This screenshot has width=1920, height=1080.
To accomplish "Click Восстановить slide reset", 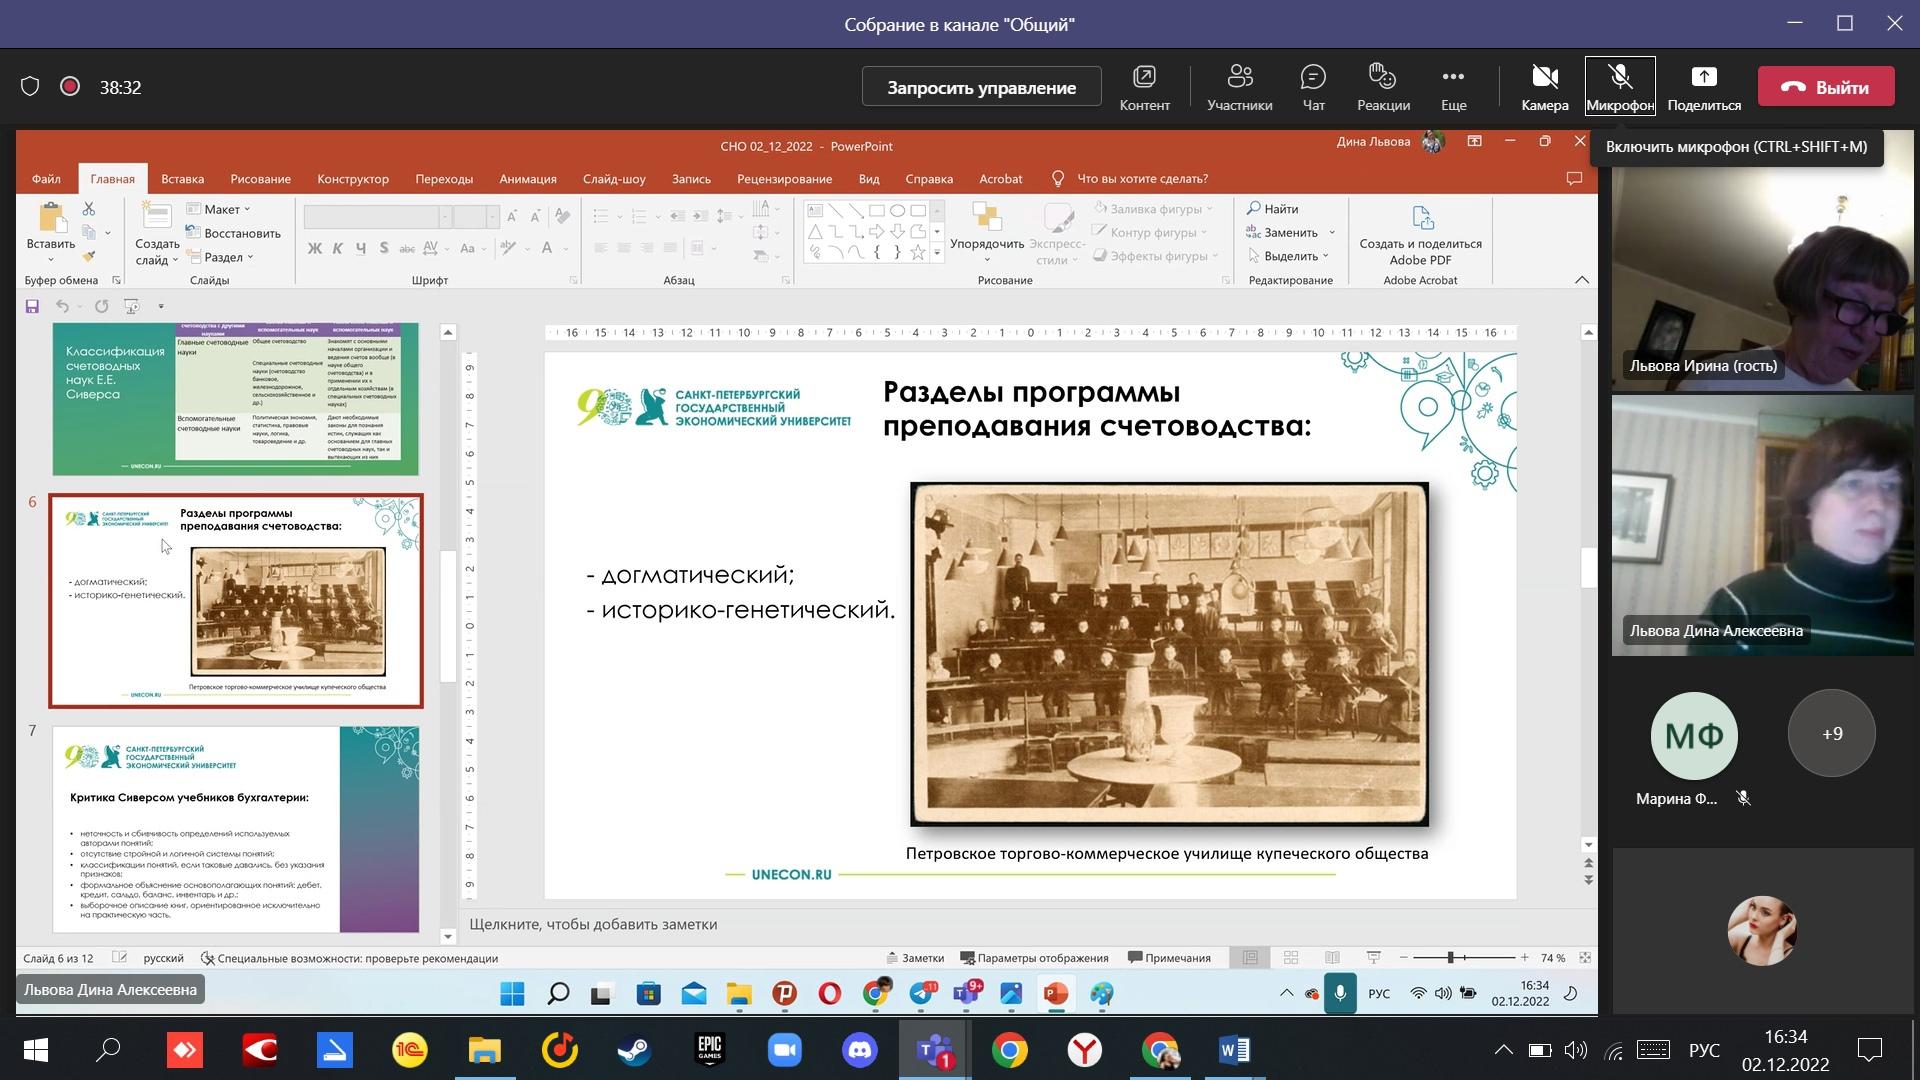I will pos(234,233).
